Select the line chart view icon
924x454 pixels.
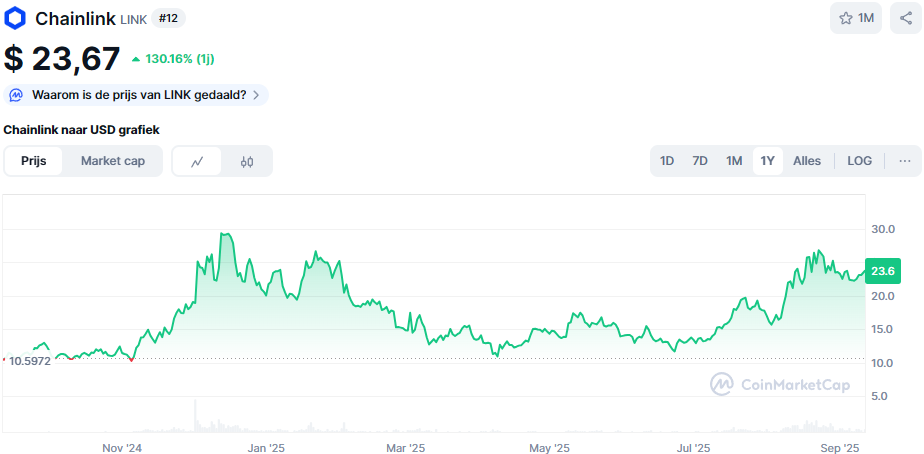[197, 161]
